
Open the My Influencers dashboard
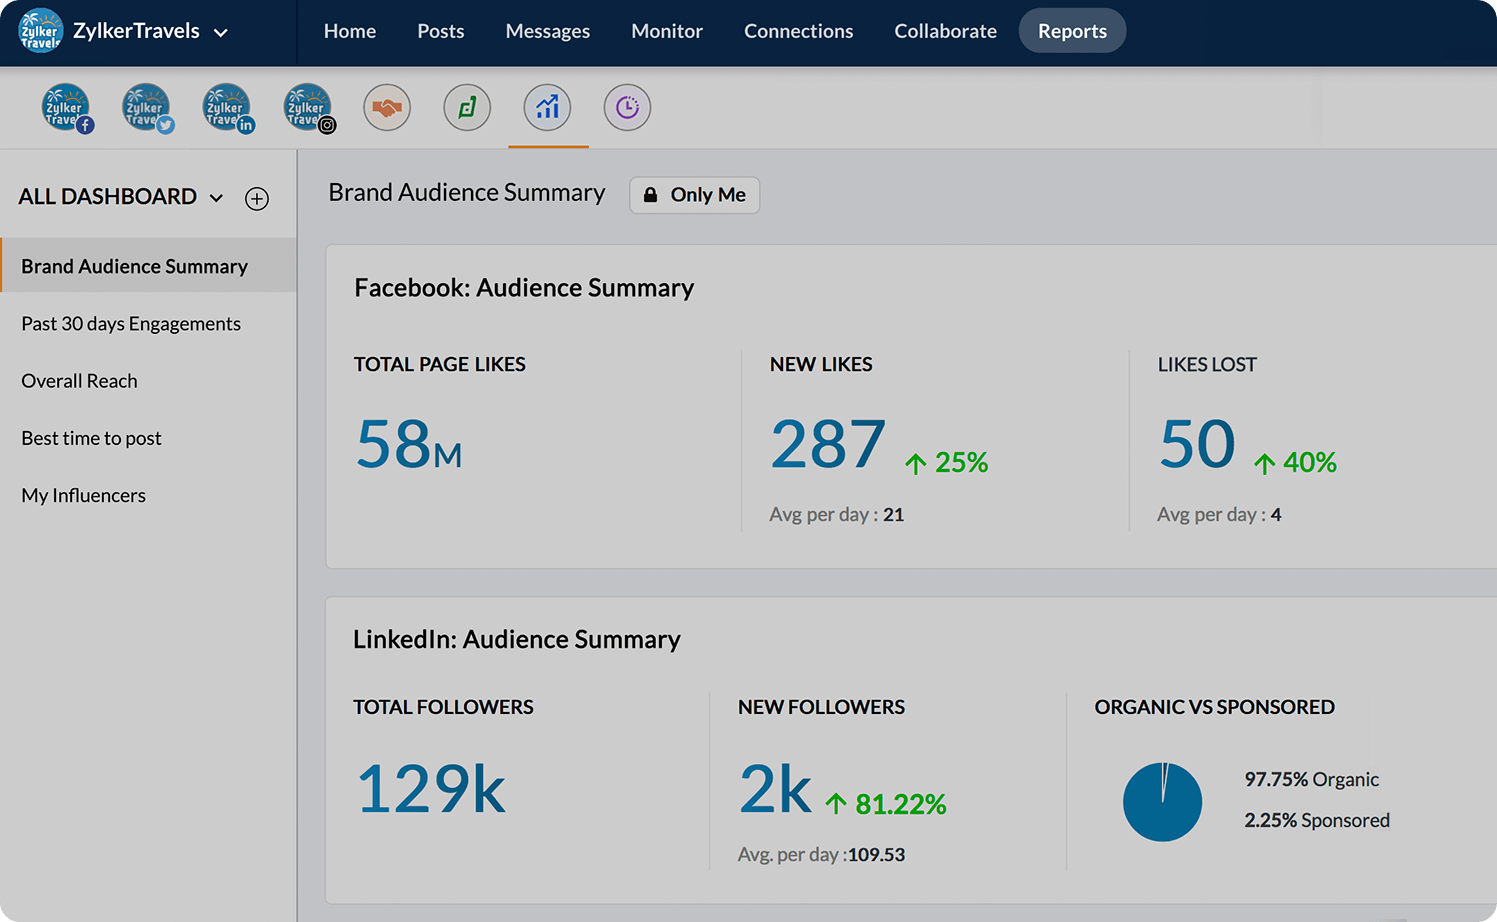click(x=83, y=495)
